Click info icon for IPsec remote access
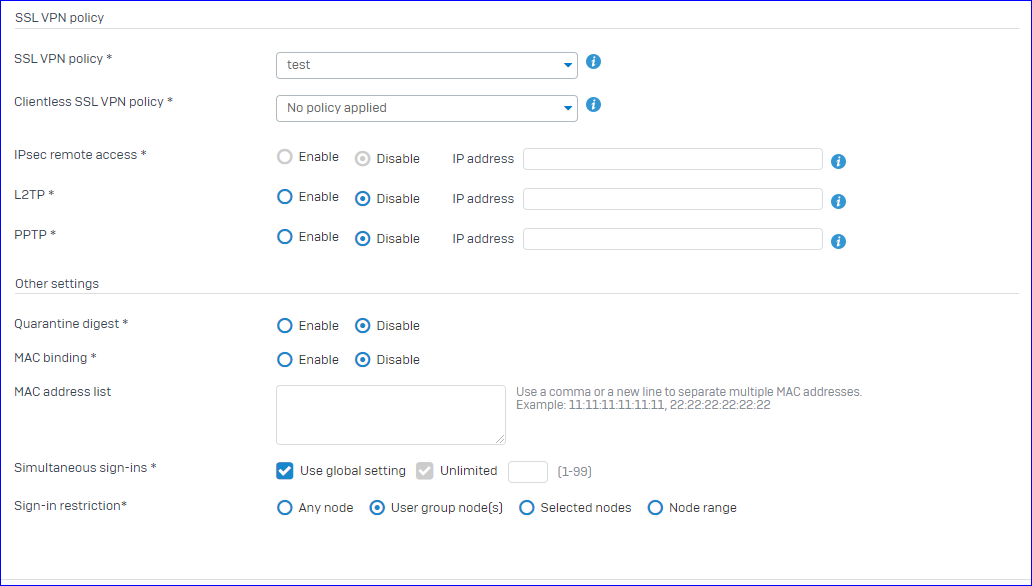 838,161
